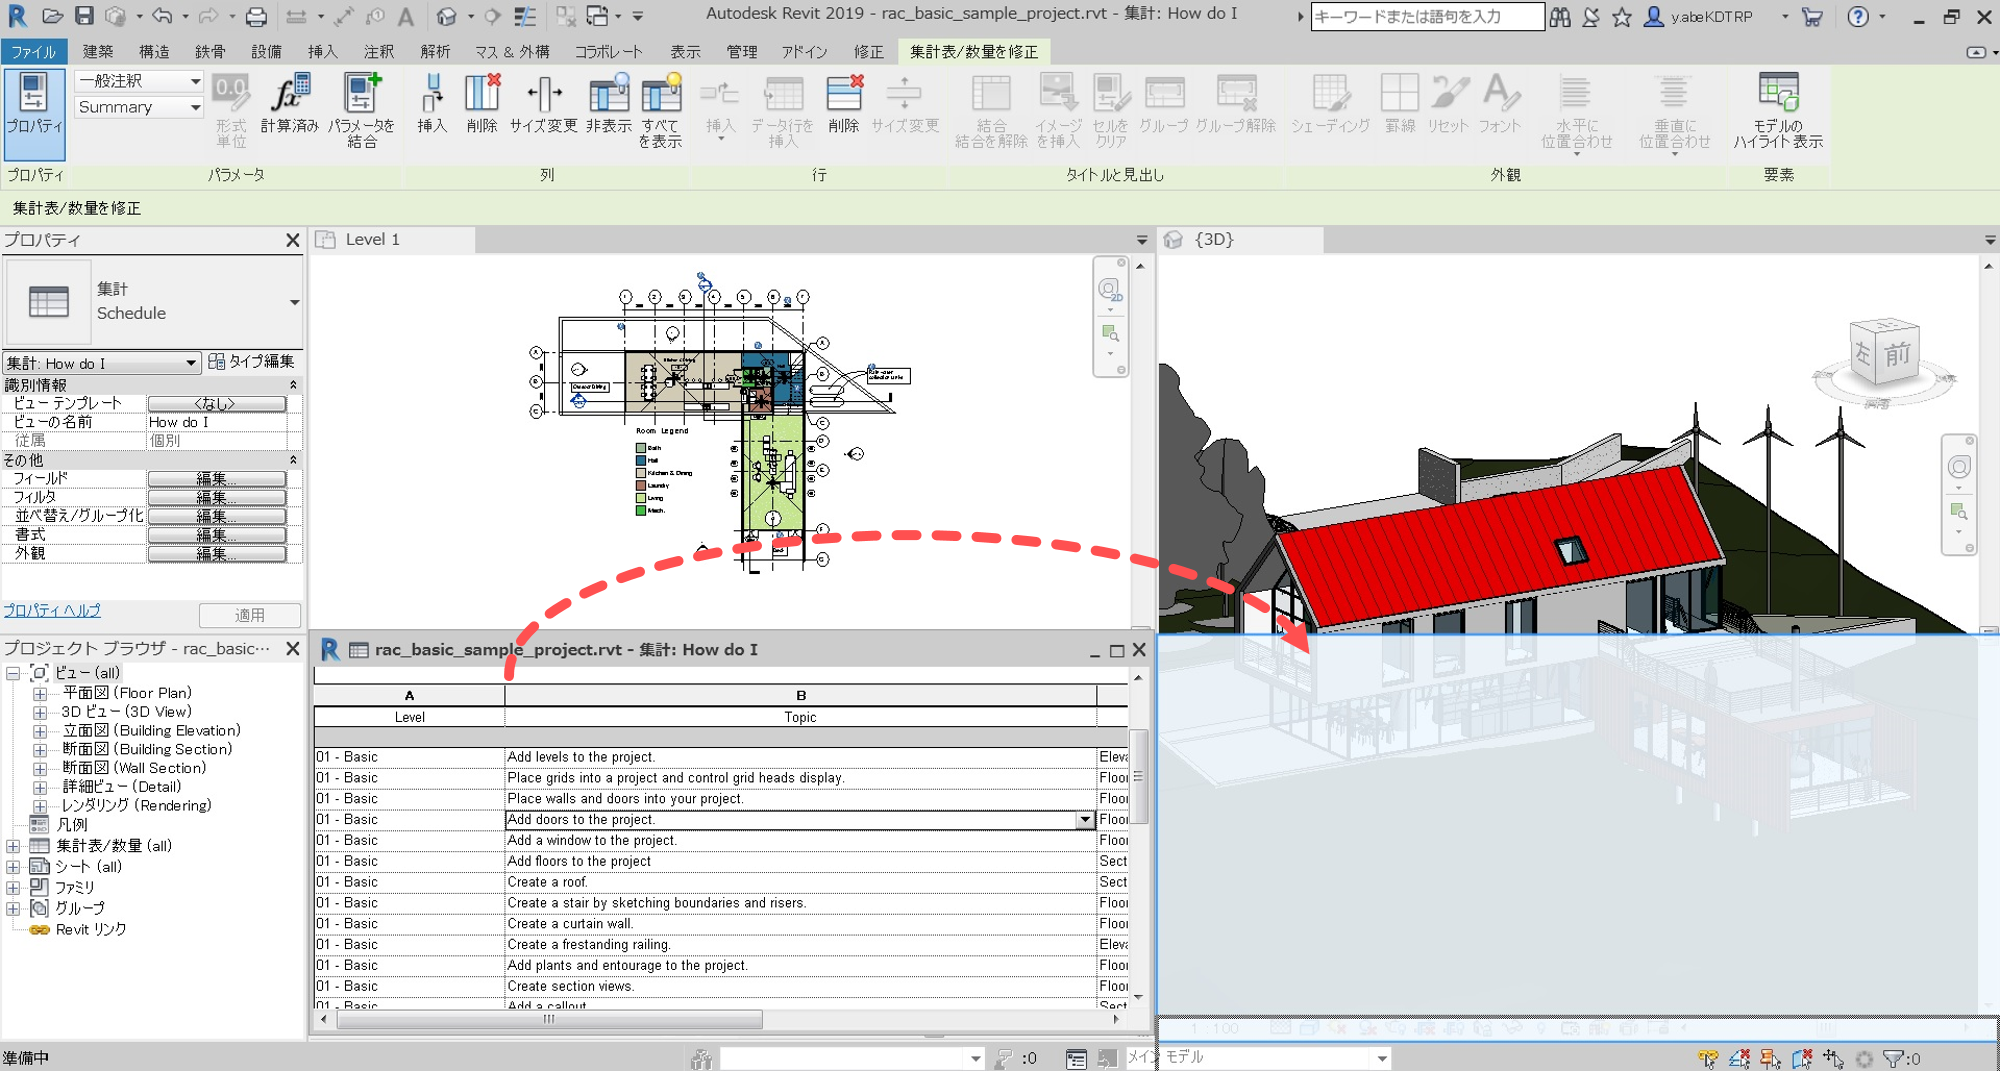Expand the Views (all) tree node

tap(13, 673)
